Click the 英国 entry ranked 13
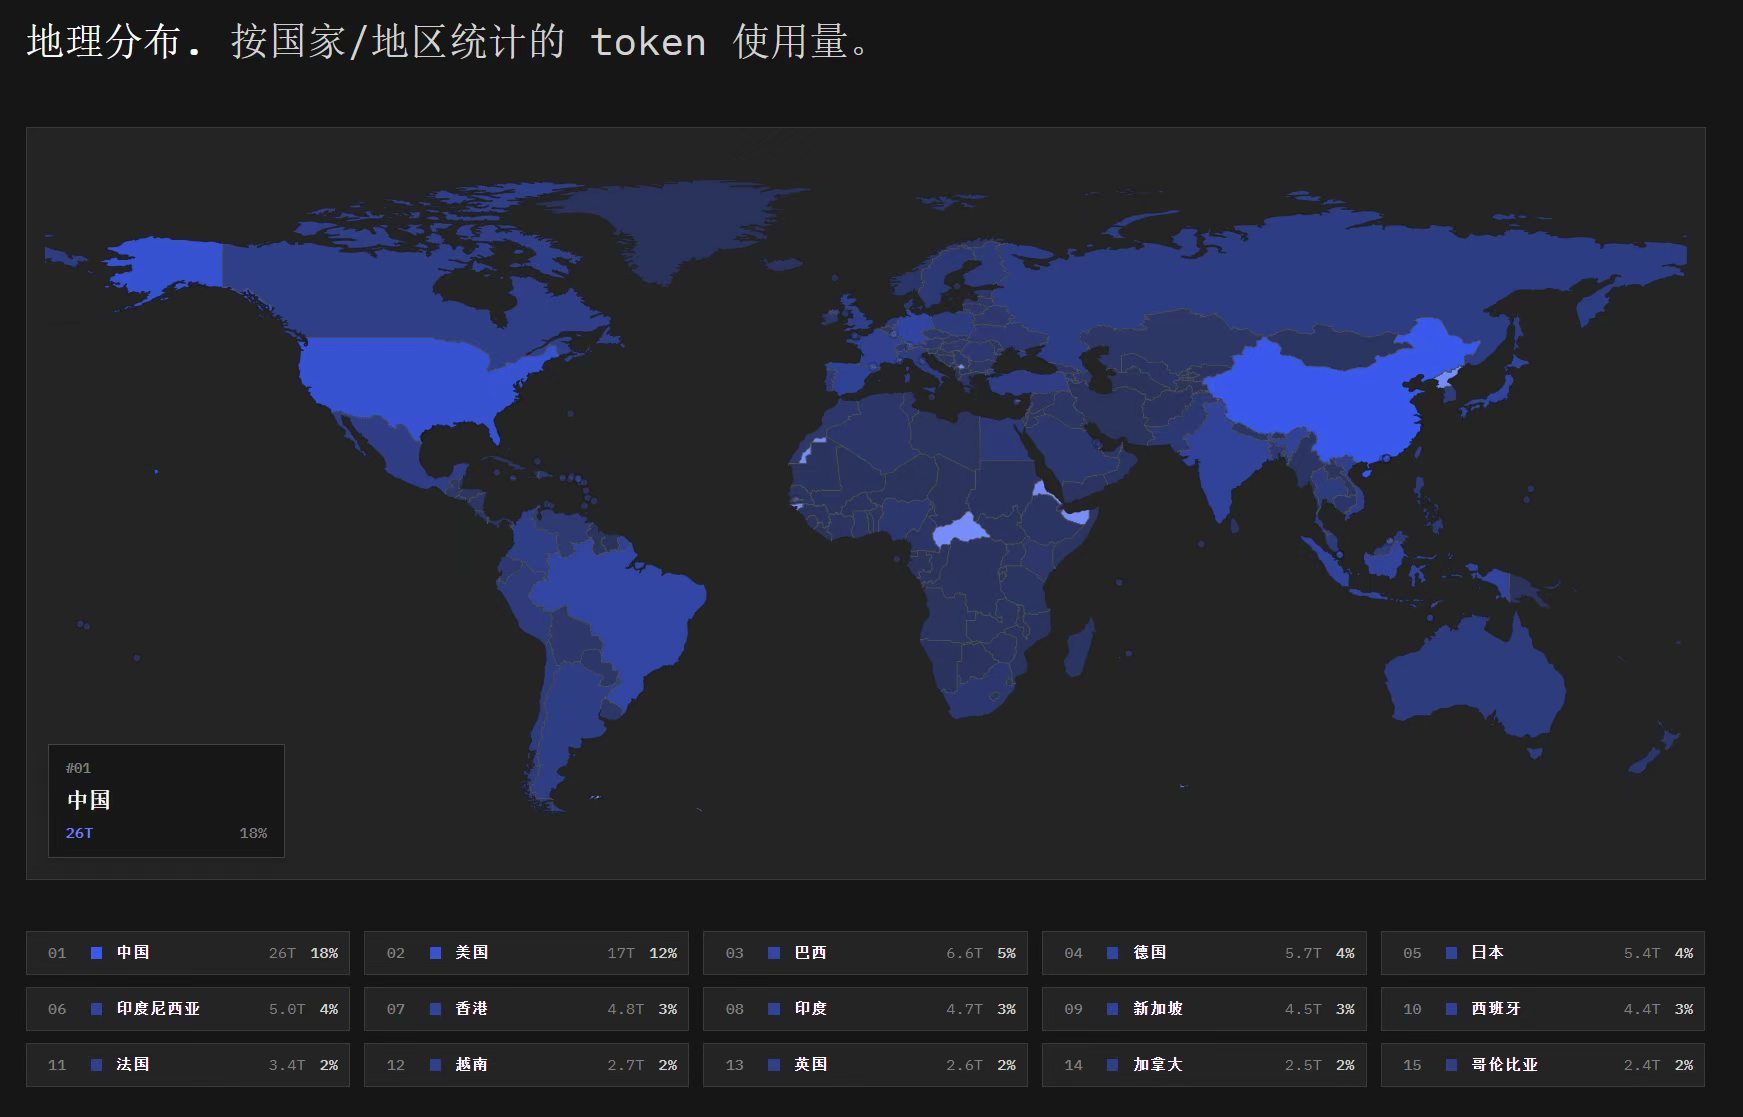Screen dimensions: 1743x1117 (x=865, y=1065)
